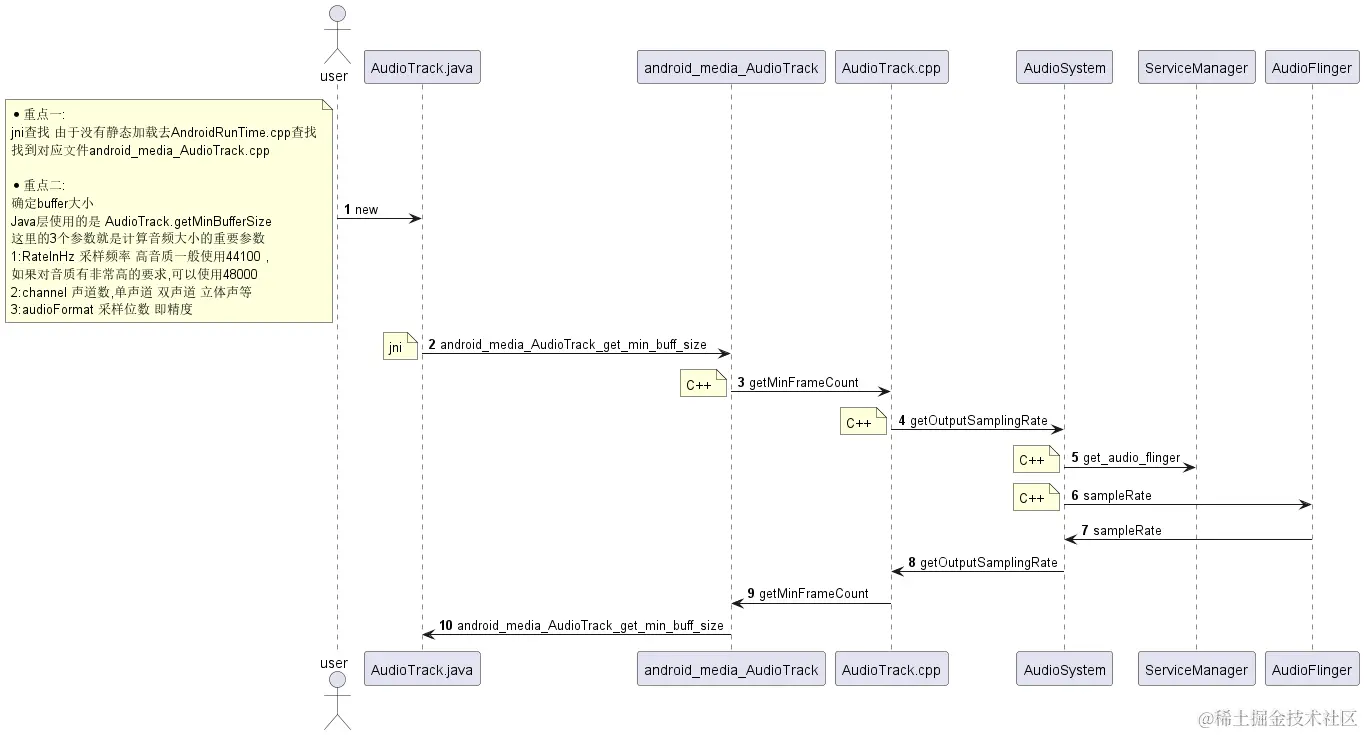Click the top ServiceManager participant box
The width and height of the screenshot is (1364, 735).
[x=1196, y=68]
